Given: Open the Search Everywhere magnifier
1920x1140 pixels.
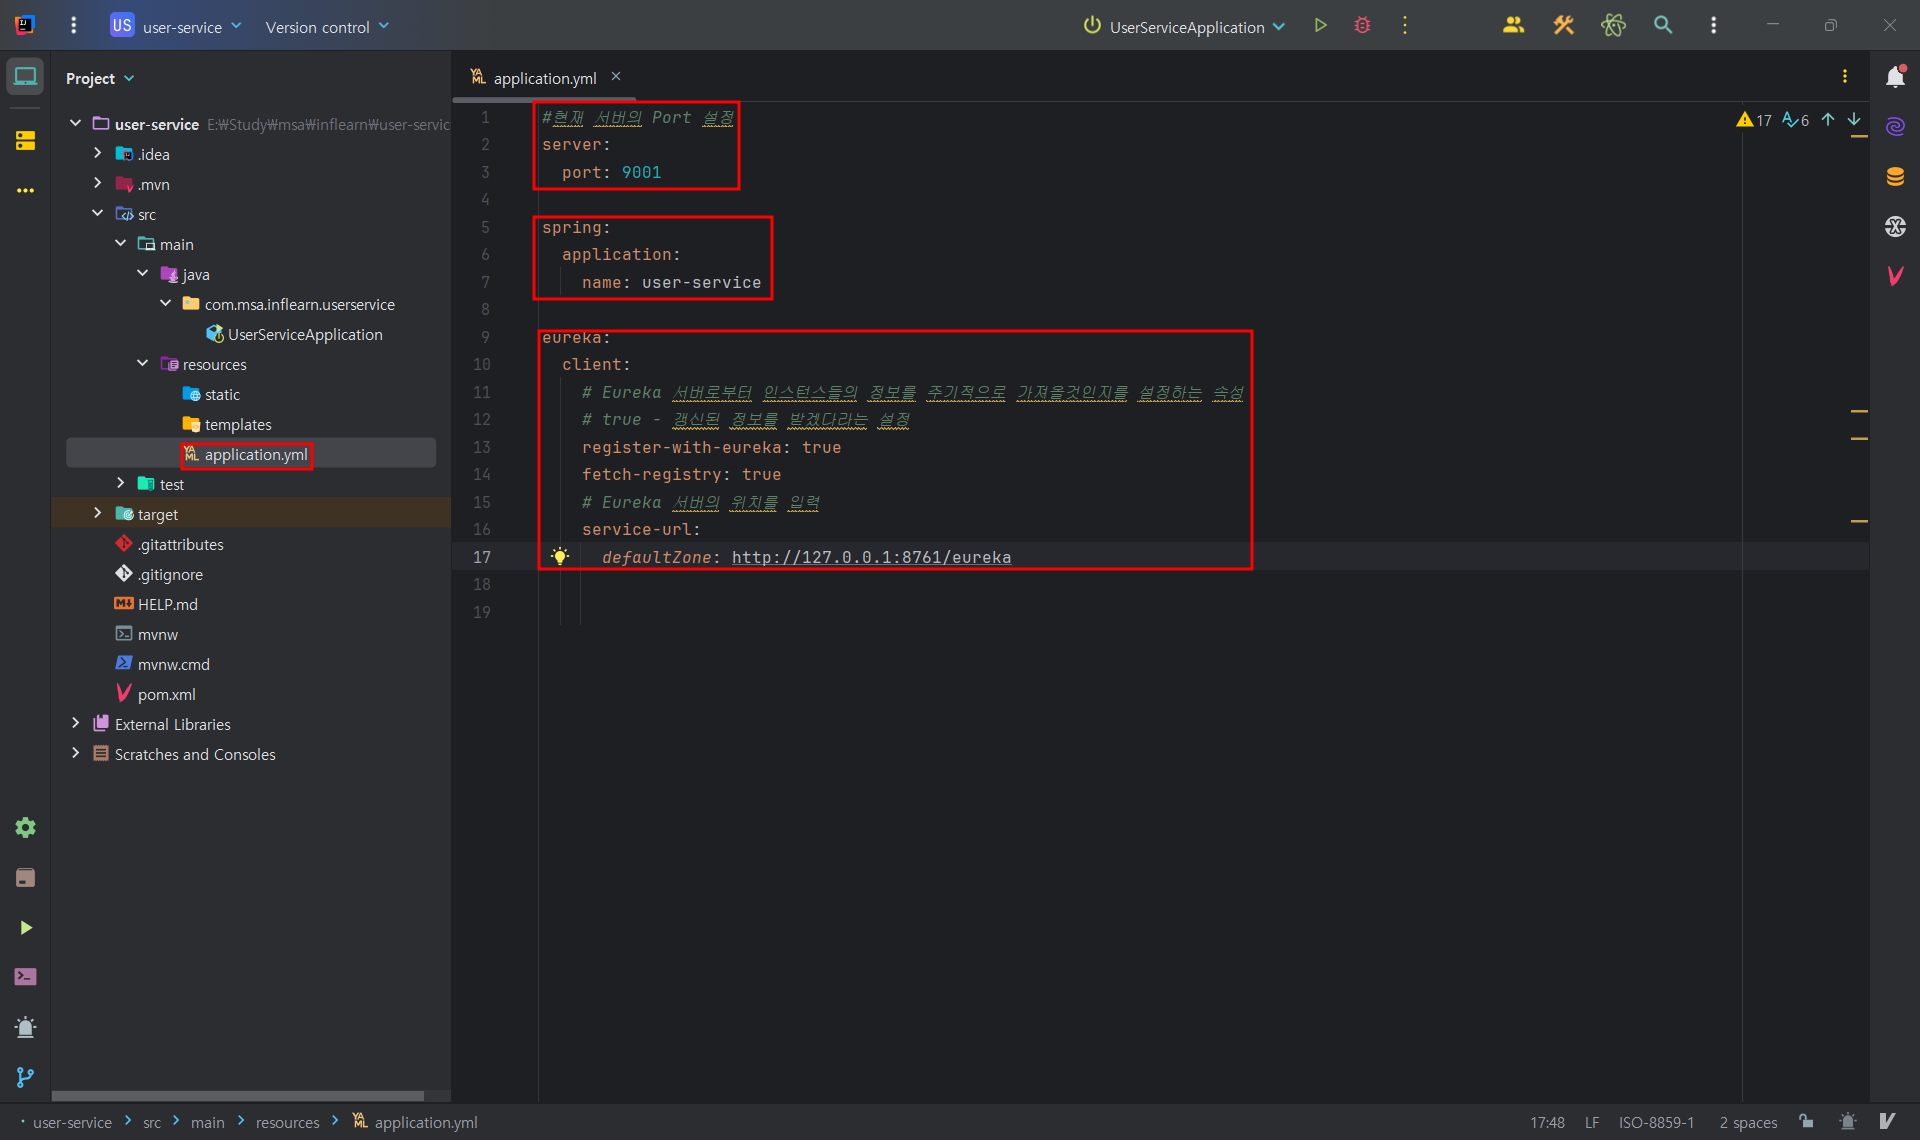Looking at the screenshot, I should click(1663, 26).
